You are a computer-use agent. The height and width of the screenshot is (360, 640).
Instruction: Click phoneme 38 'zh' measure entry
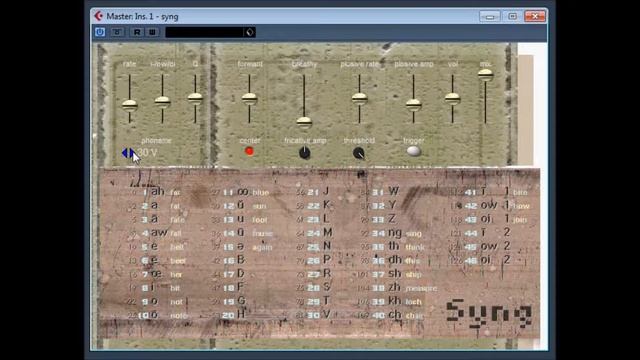tap(404, 288)
